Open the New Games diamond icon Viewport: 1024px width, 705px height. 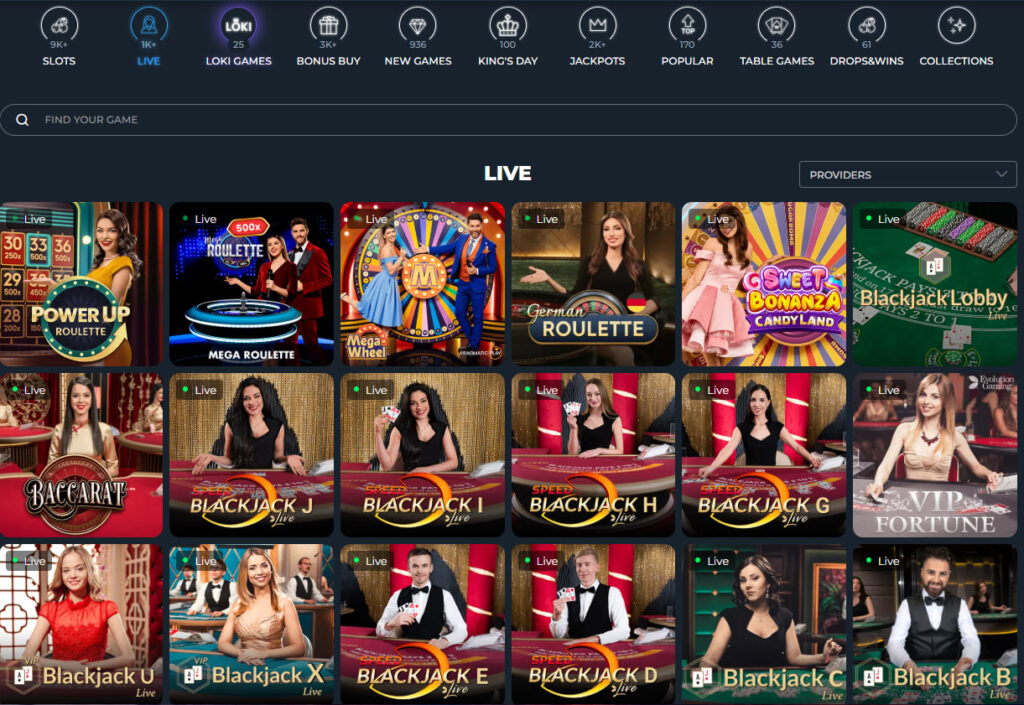[x=418, y=25]
